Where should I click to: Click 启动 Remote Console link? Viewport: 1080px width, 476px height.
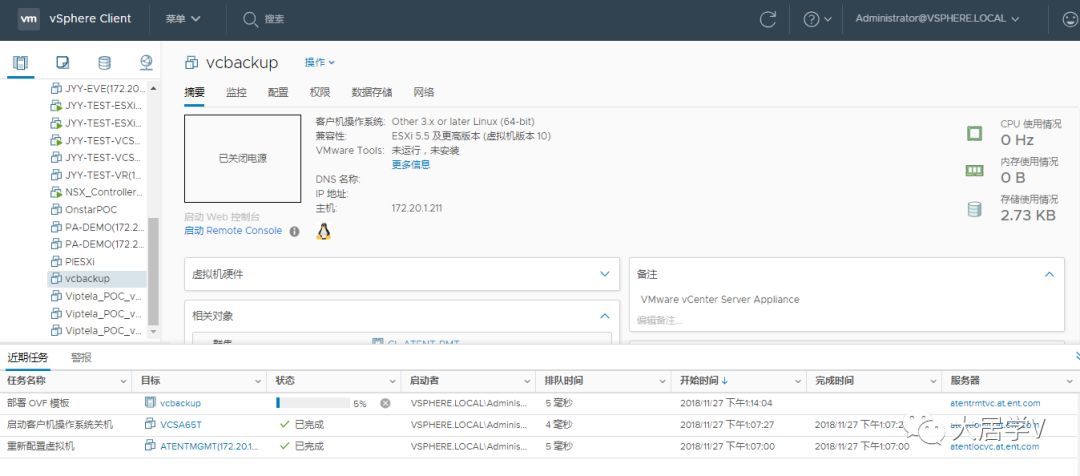click(233, 231)
